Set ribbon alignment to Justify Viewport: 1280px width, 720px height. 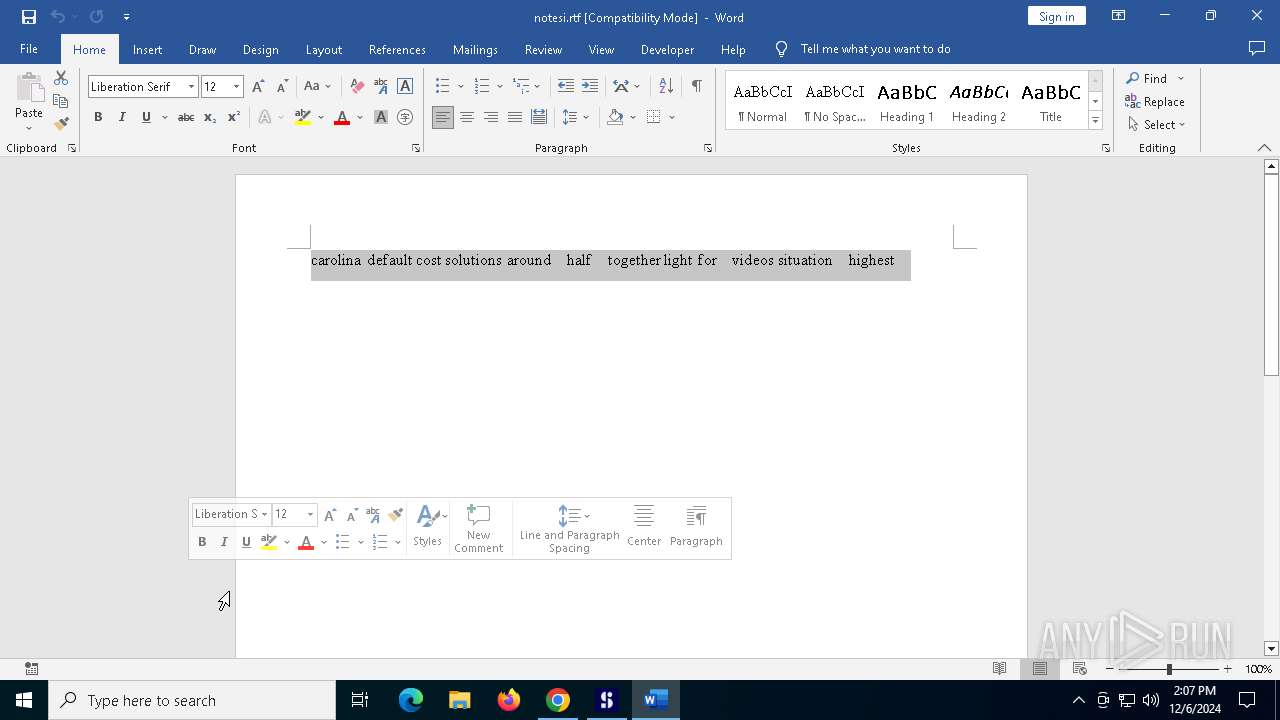coord(515,117)
